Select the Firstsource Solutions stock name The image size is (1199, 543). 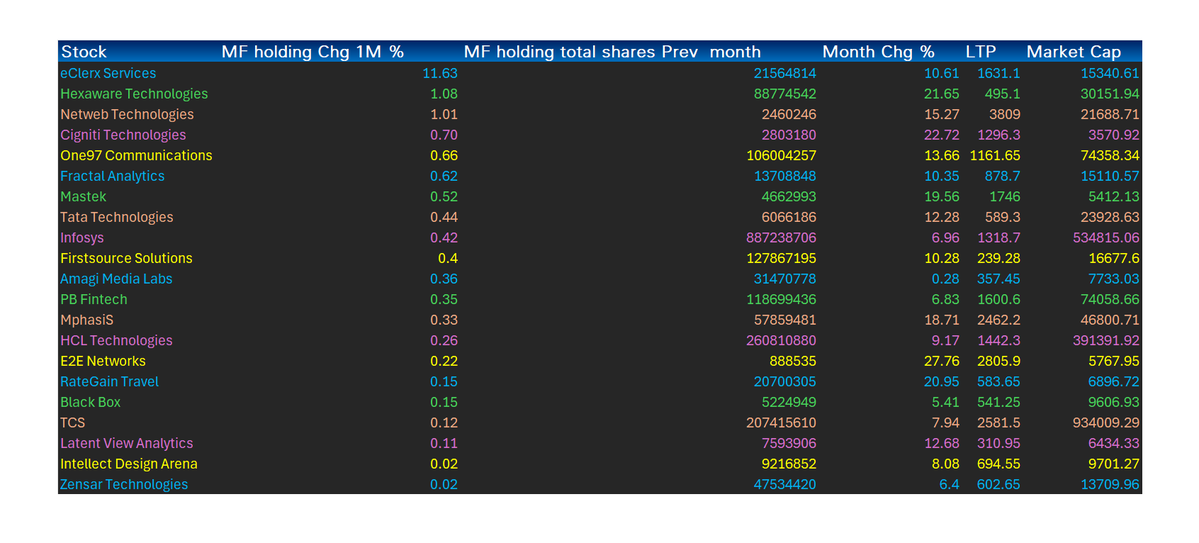(x=126, y=258)
